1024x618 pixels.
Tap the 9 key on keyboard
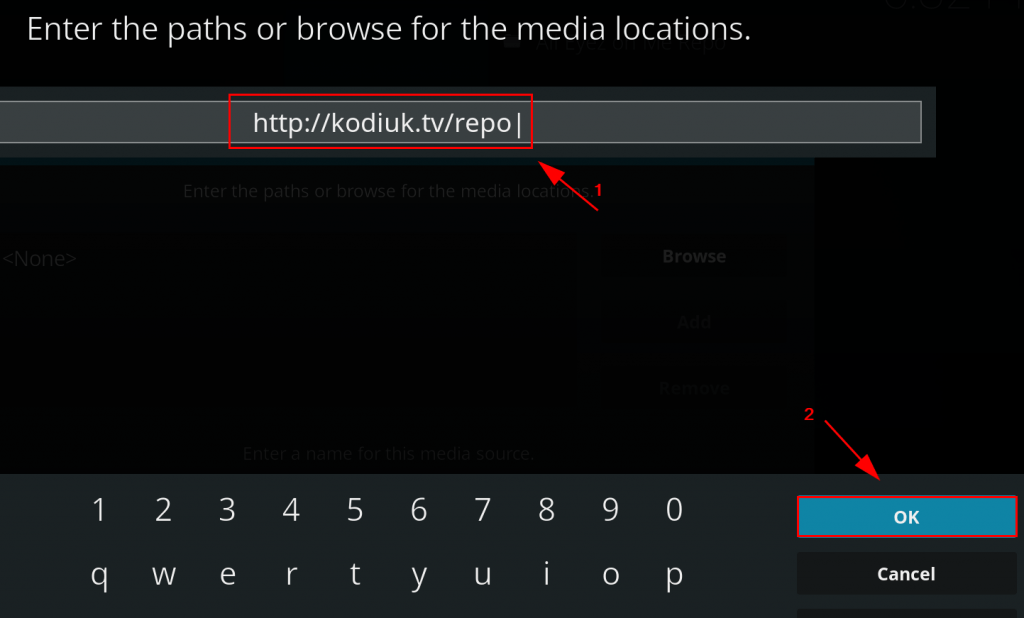[611, 510]
